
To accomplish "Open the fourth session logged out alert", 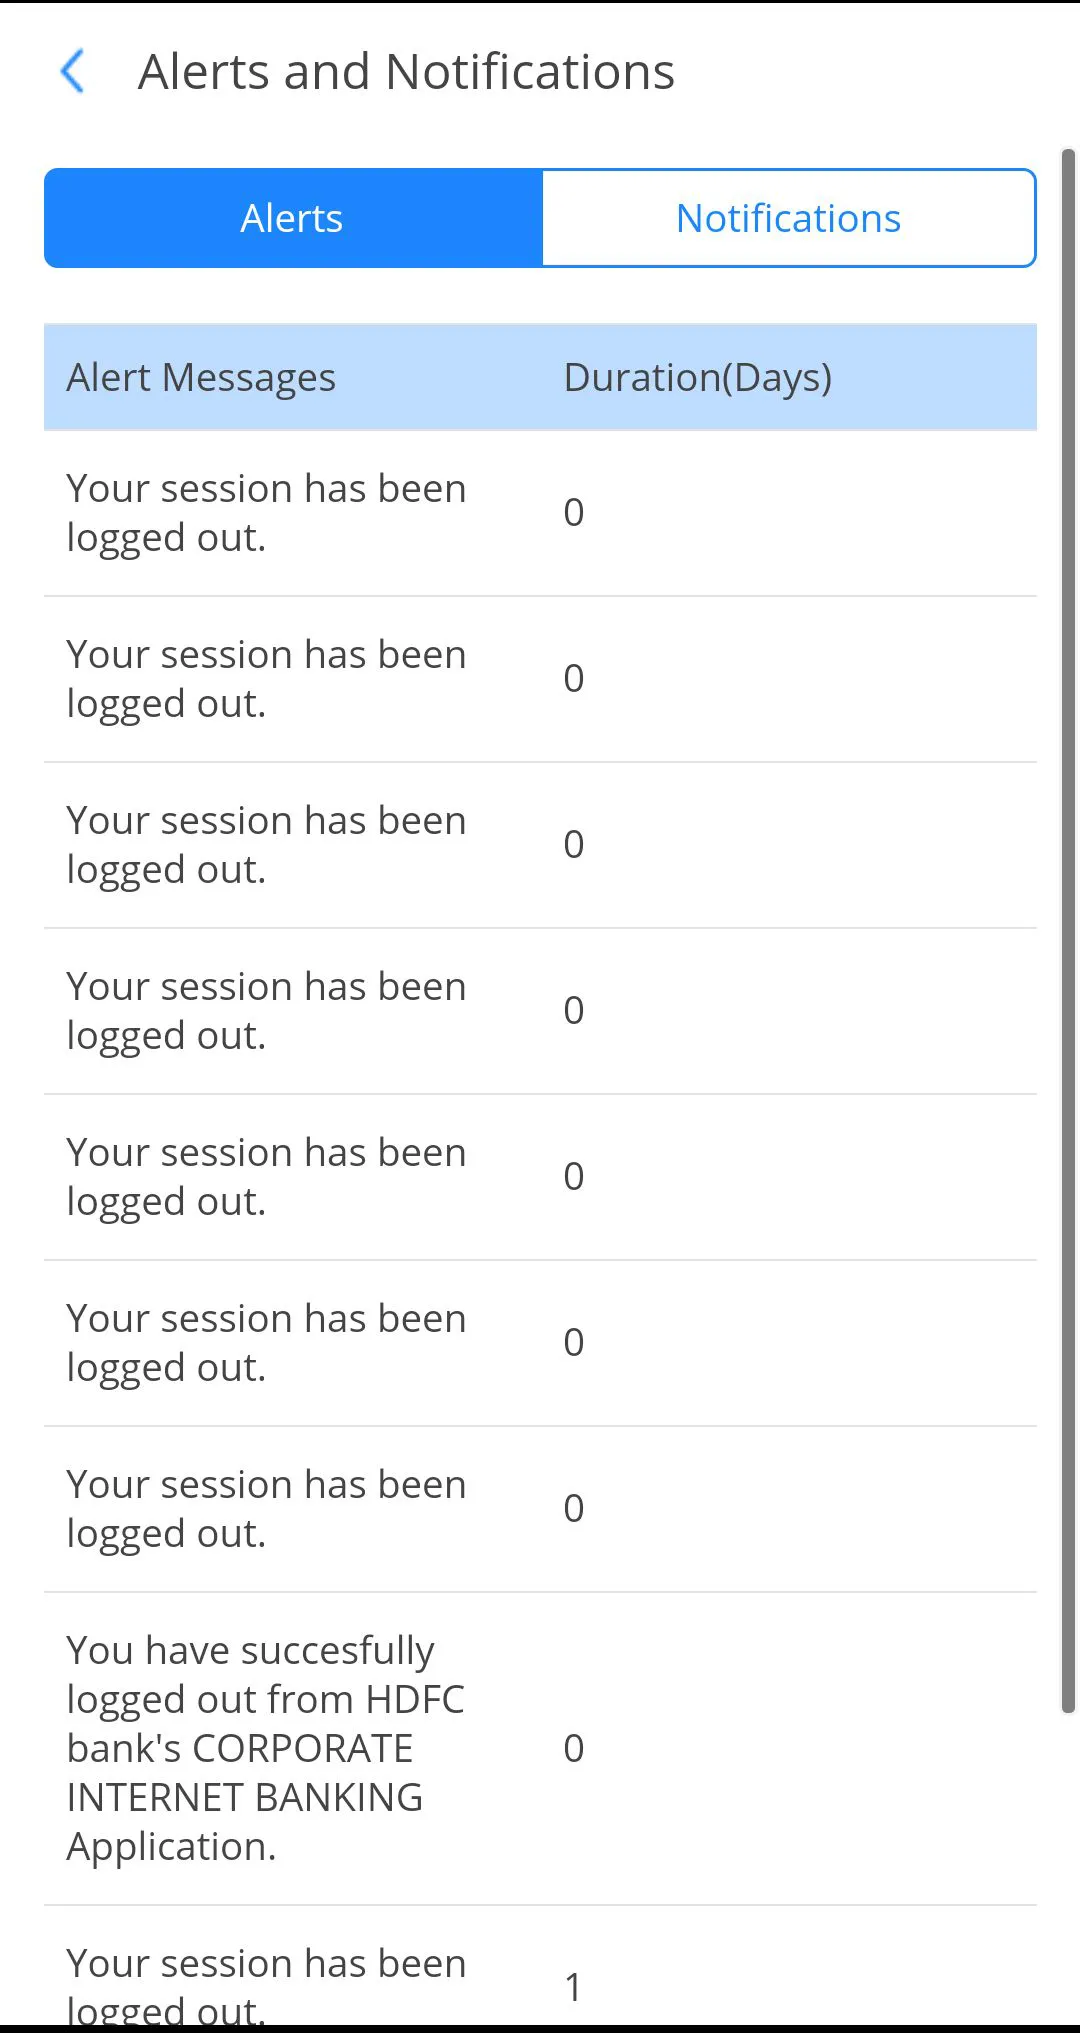I will pyautogui.click(x=266, y=1011).
